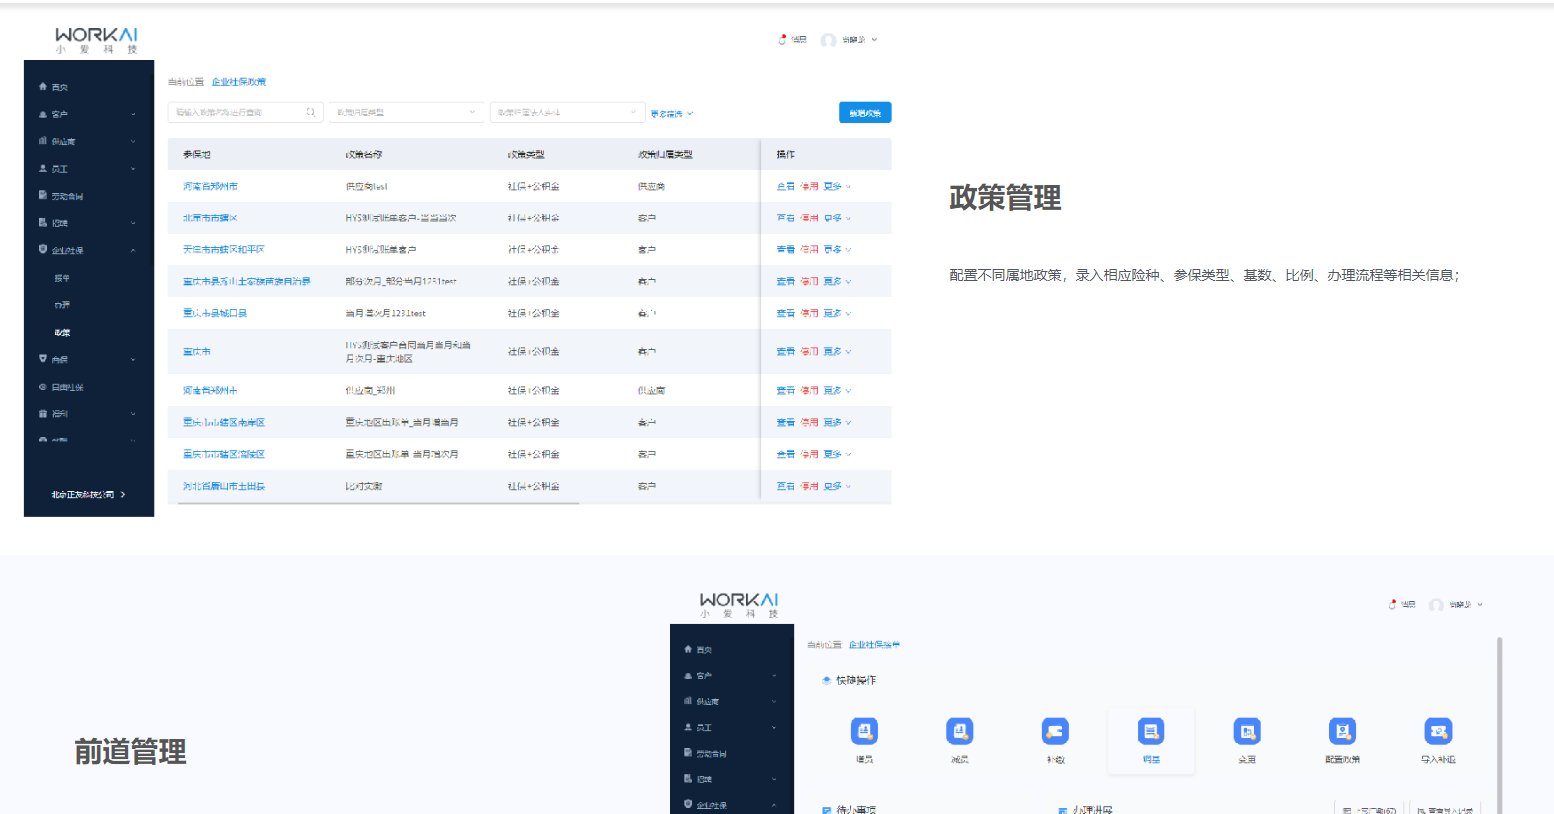Click the notification bell in top screenshot header
Image resolution: width=1554 pixels, height=814 pixels.
pos(783,40)
